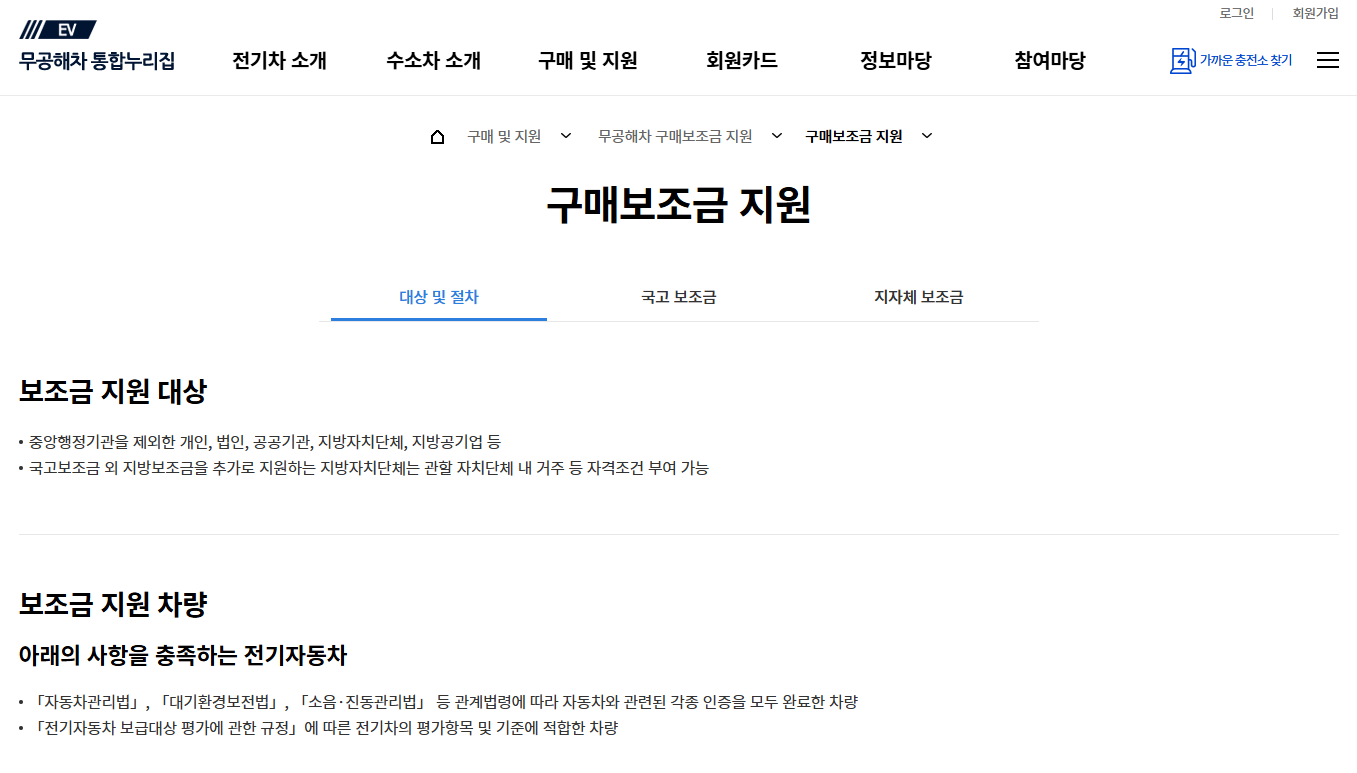Image resolution: width=1357 pixels, height=773 pixels.
Task: Open the 참여마당 menu
Action: [x=1049, y=60]
